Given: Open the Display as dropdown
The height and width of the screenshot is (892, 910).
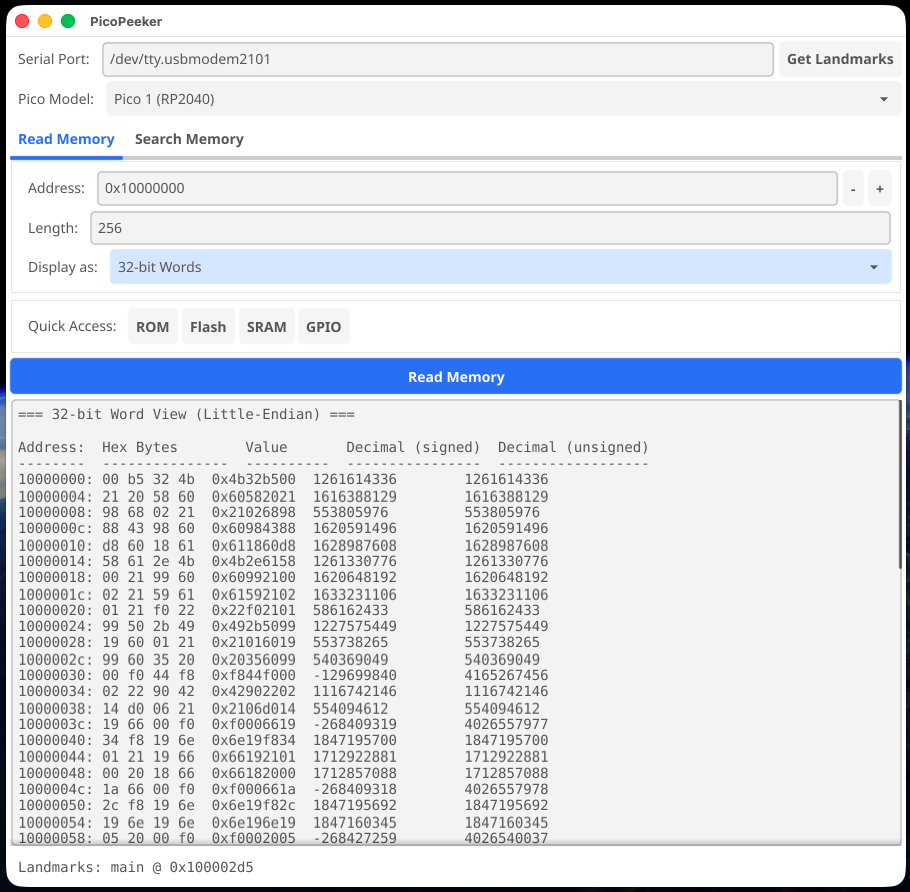Looking at the screenshot, I should coord(501,267).
